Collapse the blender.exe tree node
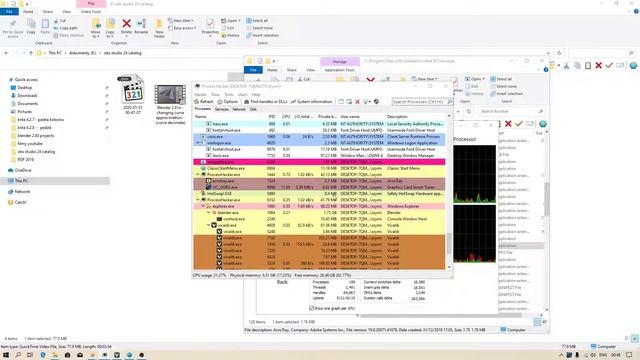Viewport: 640px width, 360px height. tap(208, 213)
